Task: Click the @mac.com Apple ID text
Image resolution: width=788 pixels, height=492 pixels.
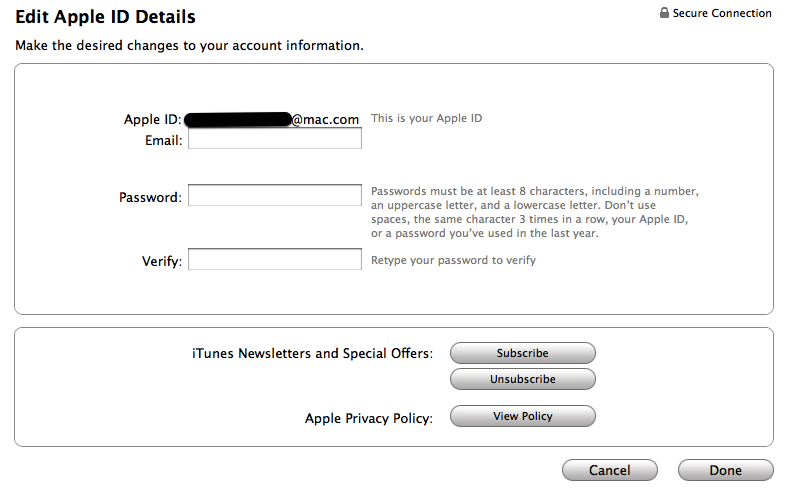Action: (326, 120)
